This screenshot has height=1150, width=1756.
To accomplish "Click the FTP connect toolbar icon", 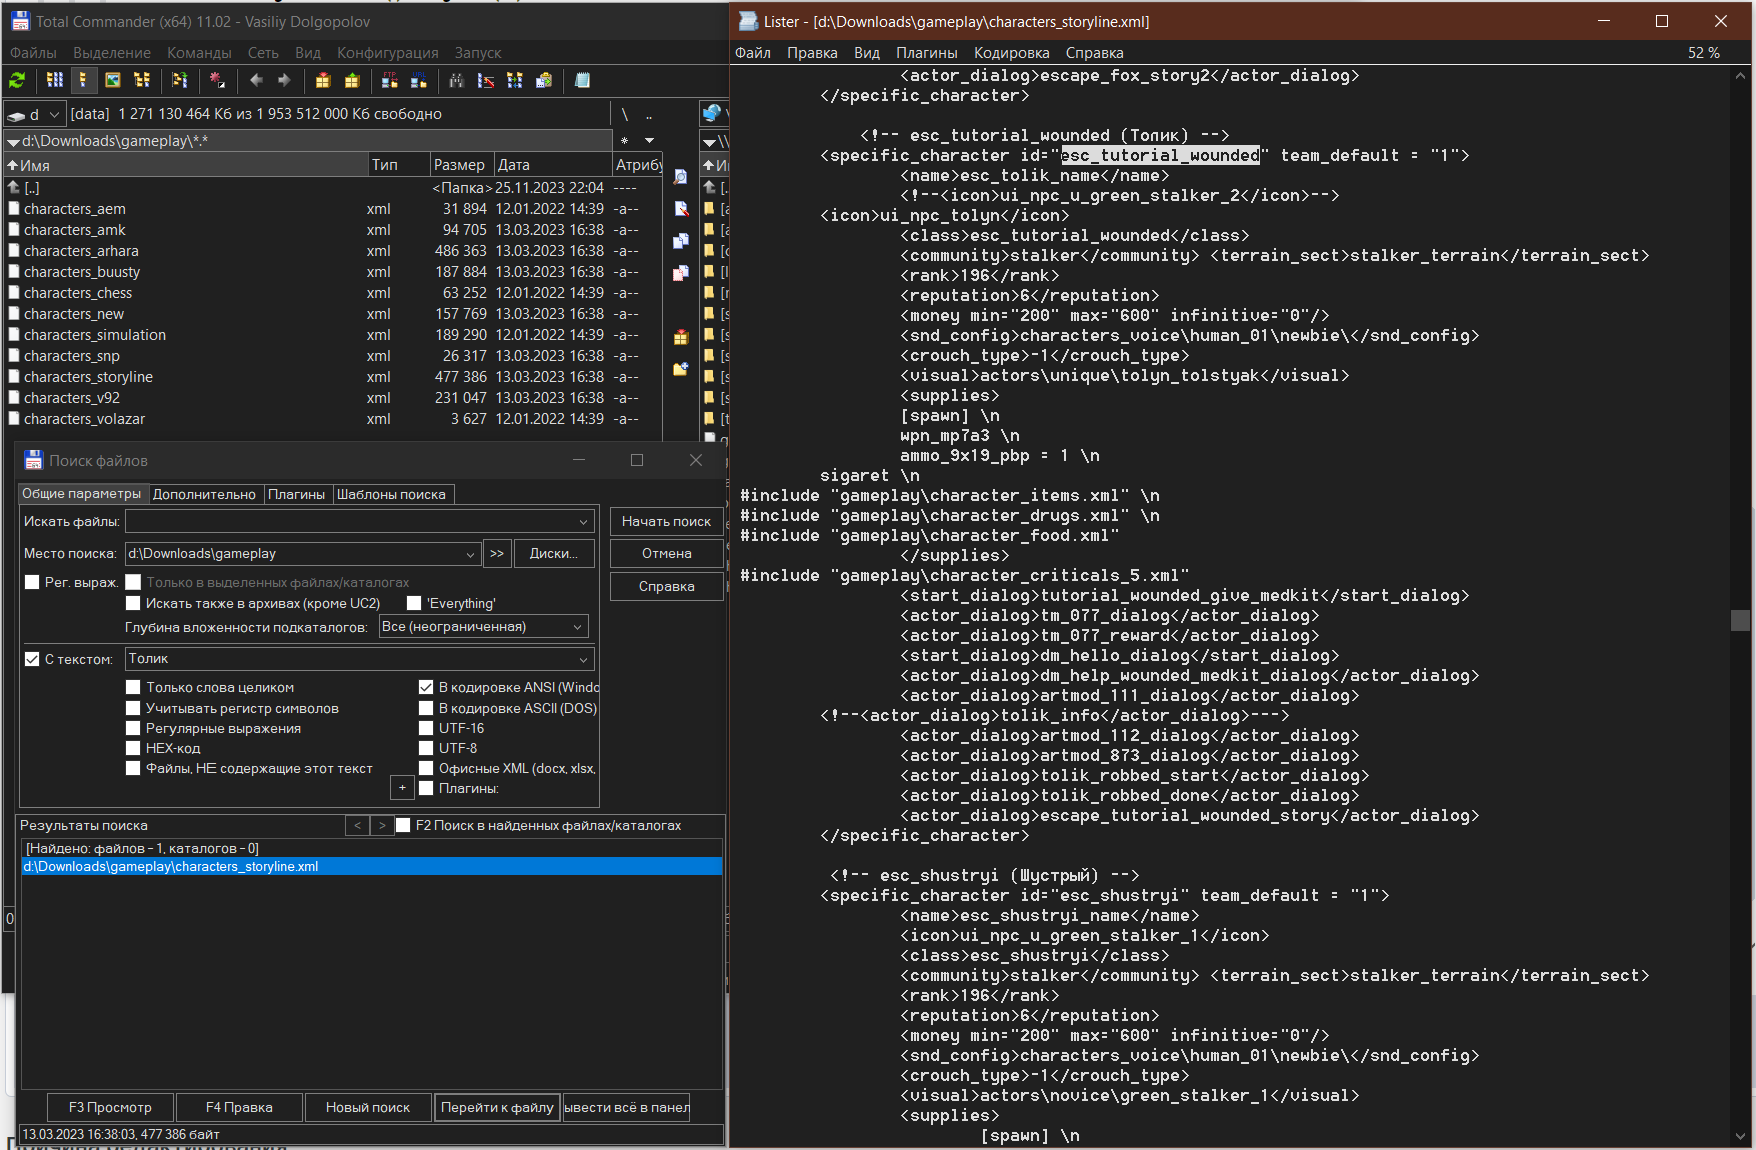I will point(390,80).
